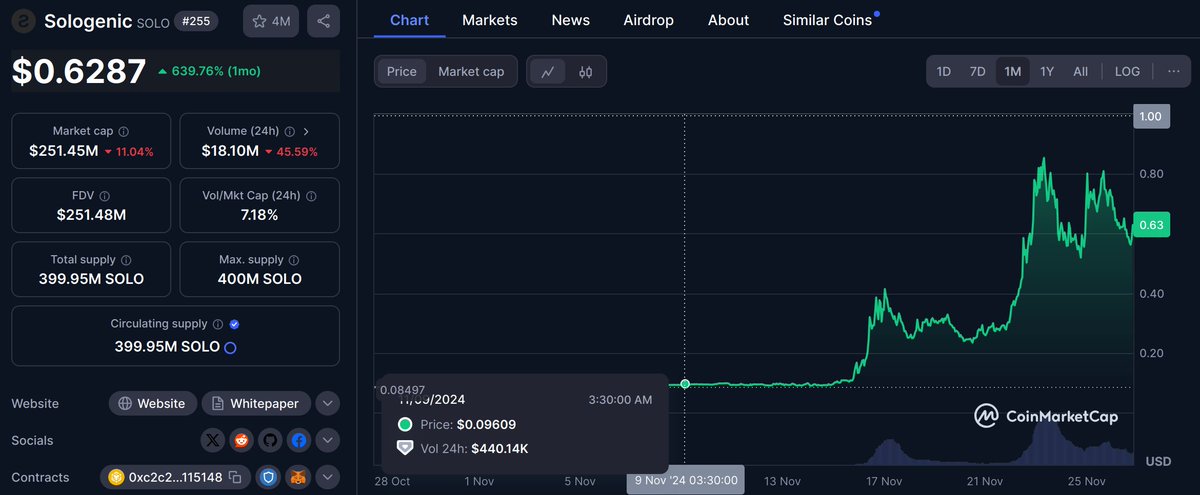Click the chart data point at 9 Nov
This screenshot has width=1200, height=495.
click(x=685, y=384)
